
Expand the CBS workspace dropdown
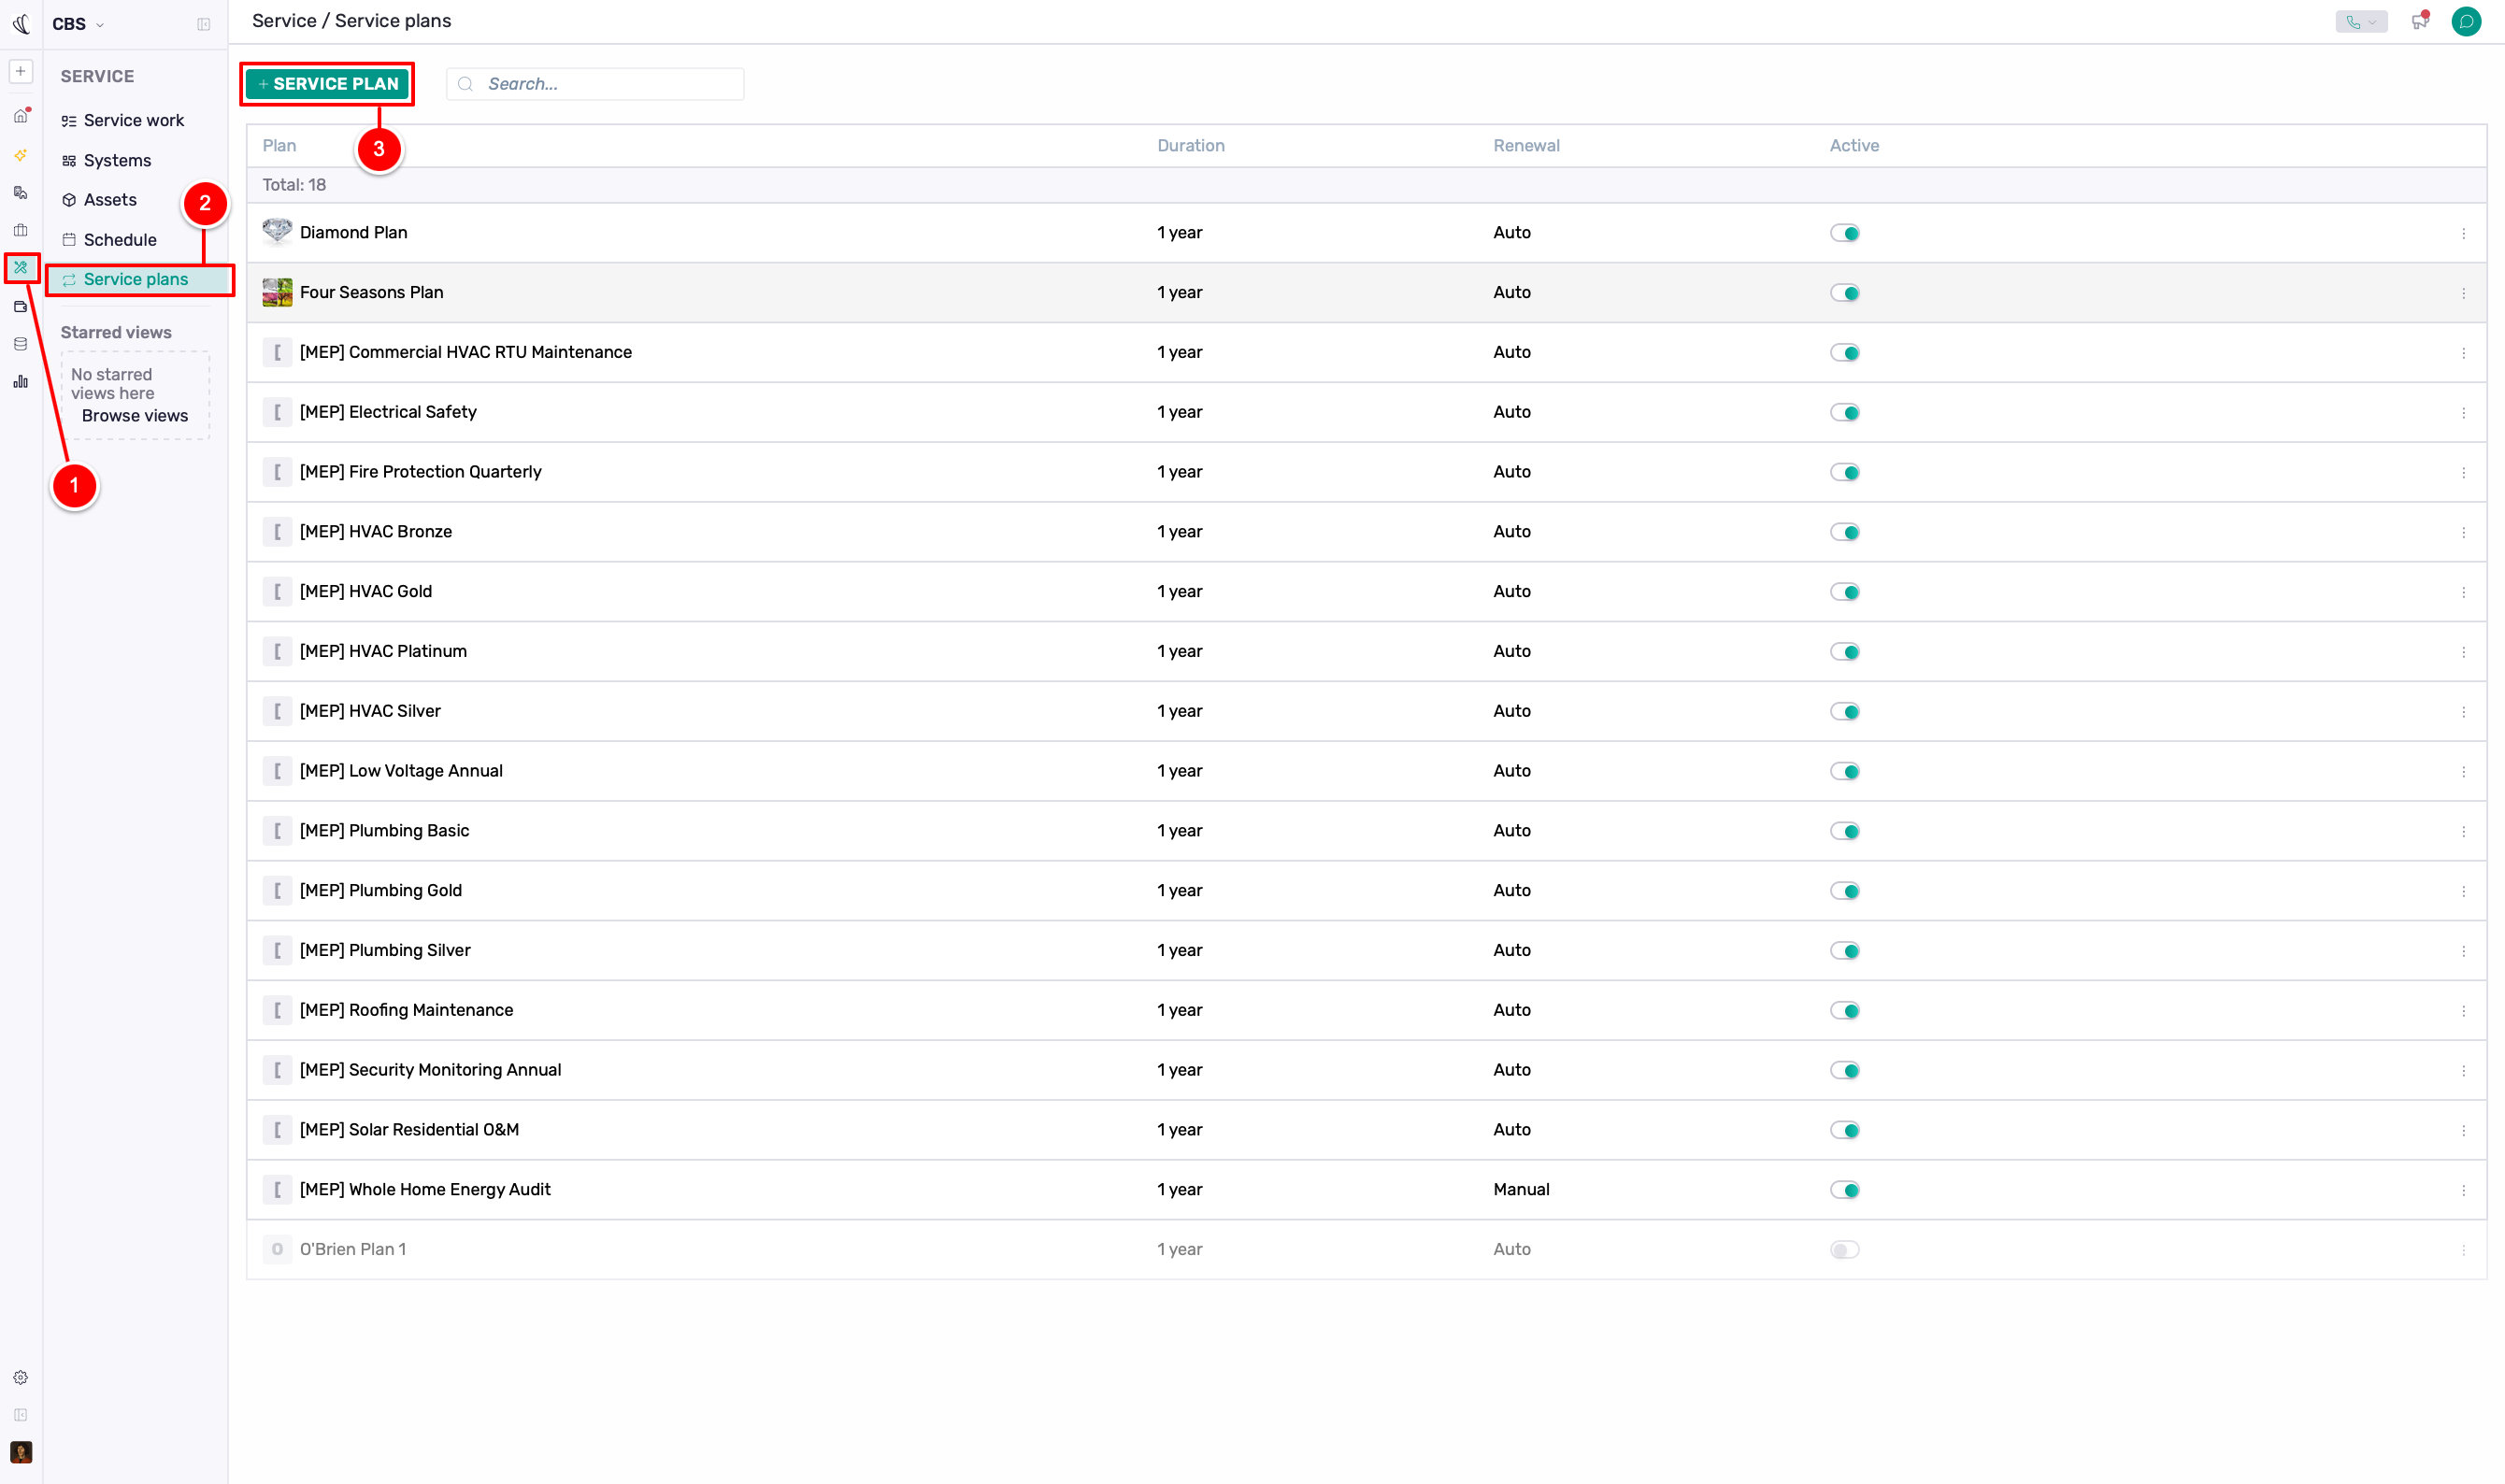(x=78, y=24)
